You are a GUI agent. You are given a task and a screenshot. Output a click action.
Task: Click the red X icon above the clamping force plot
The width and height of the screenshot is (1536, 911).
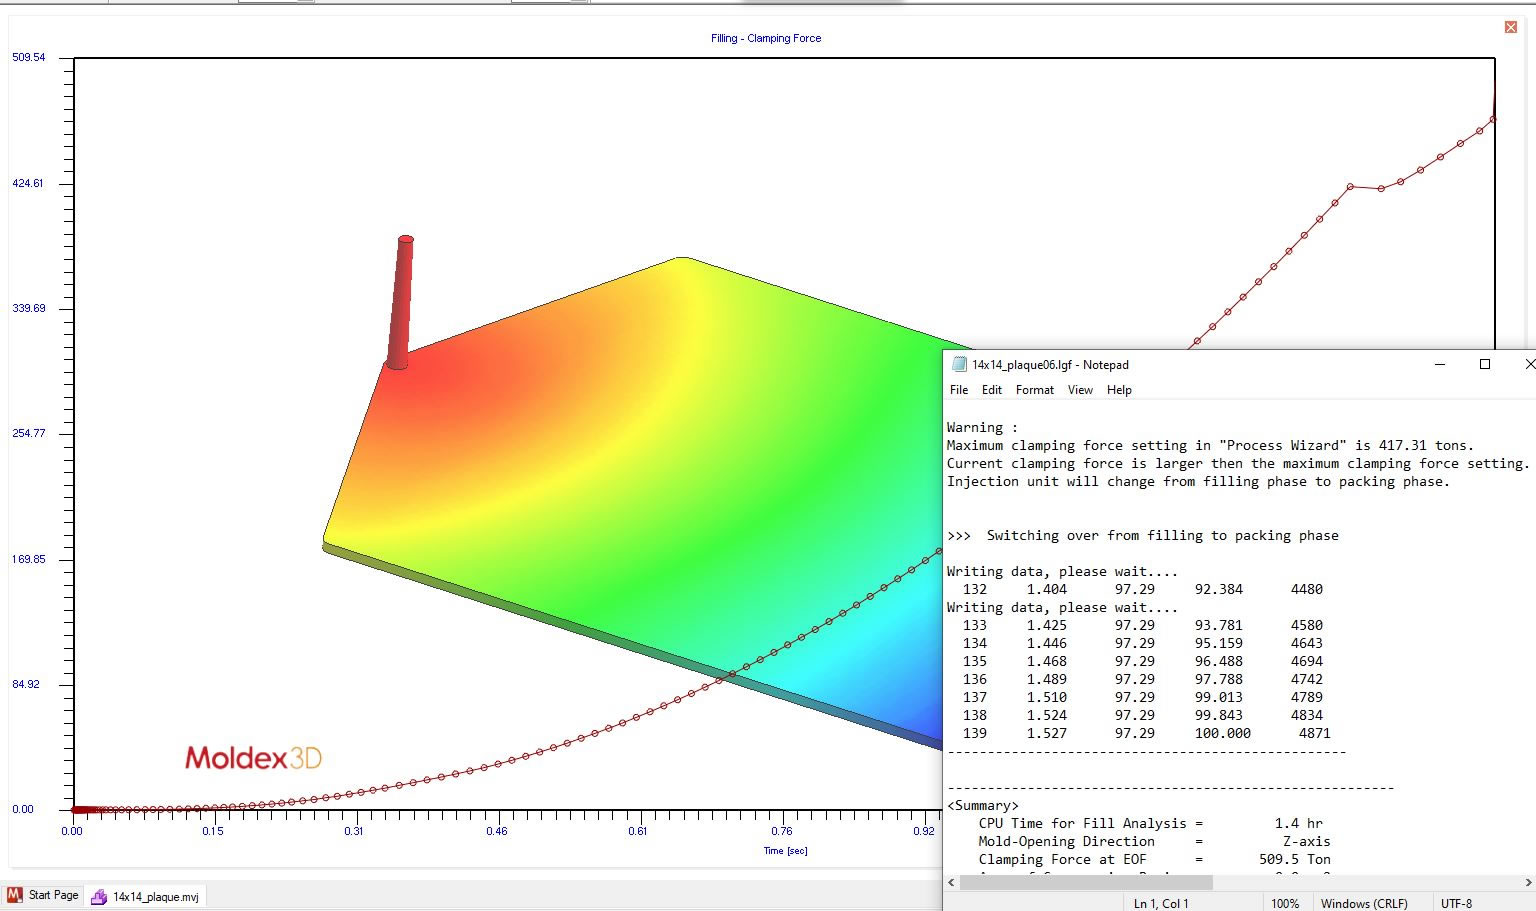click(x=1510, y=27)
